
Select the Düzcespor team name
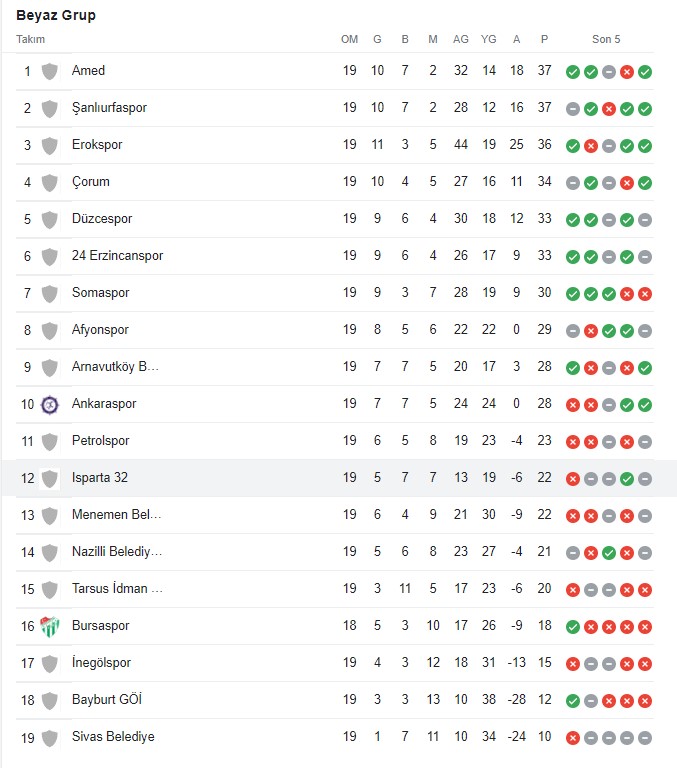[102, 218]
